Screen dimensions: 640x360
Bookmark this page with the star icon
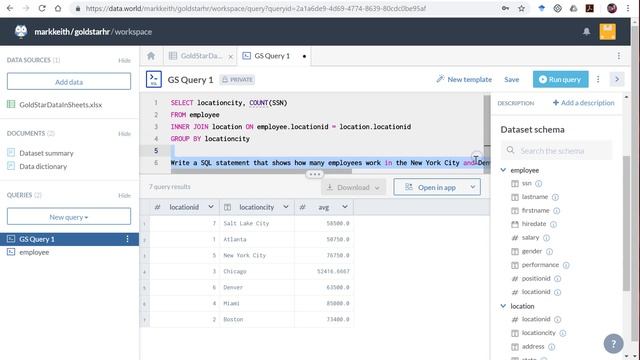click(521, 8)
